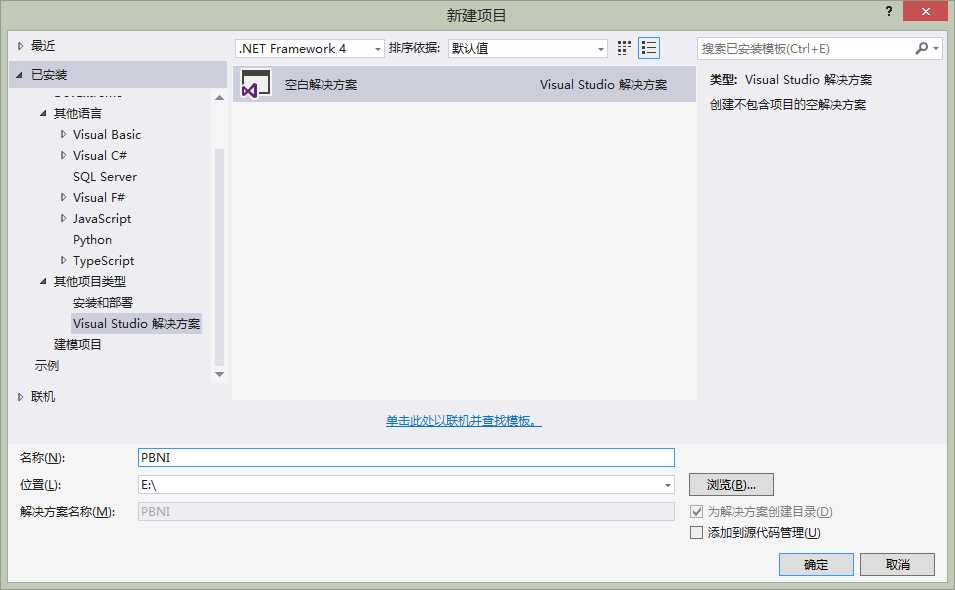Screen dimensions: 955x590
Task: Select Python in the tree
Action: click(93, 240)
